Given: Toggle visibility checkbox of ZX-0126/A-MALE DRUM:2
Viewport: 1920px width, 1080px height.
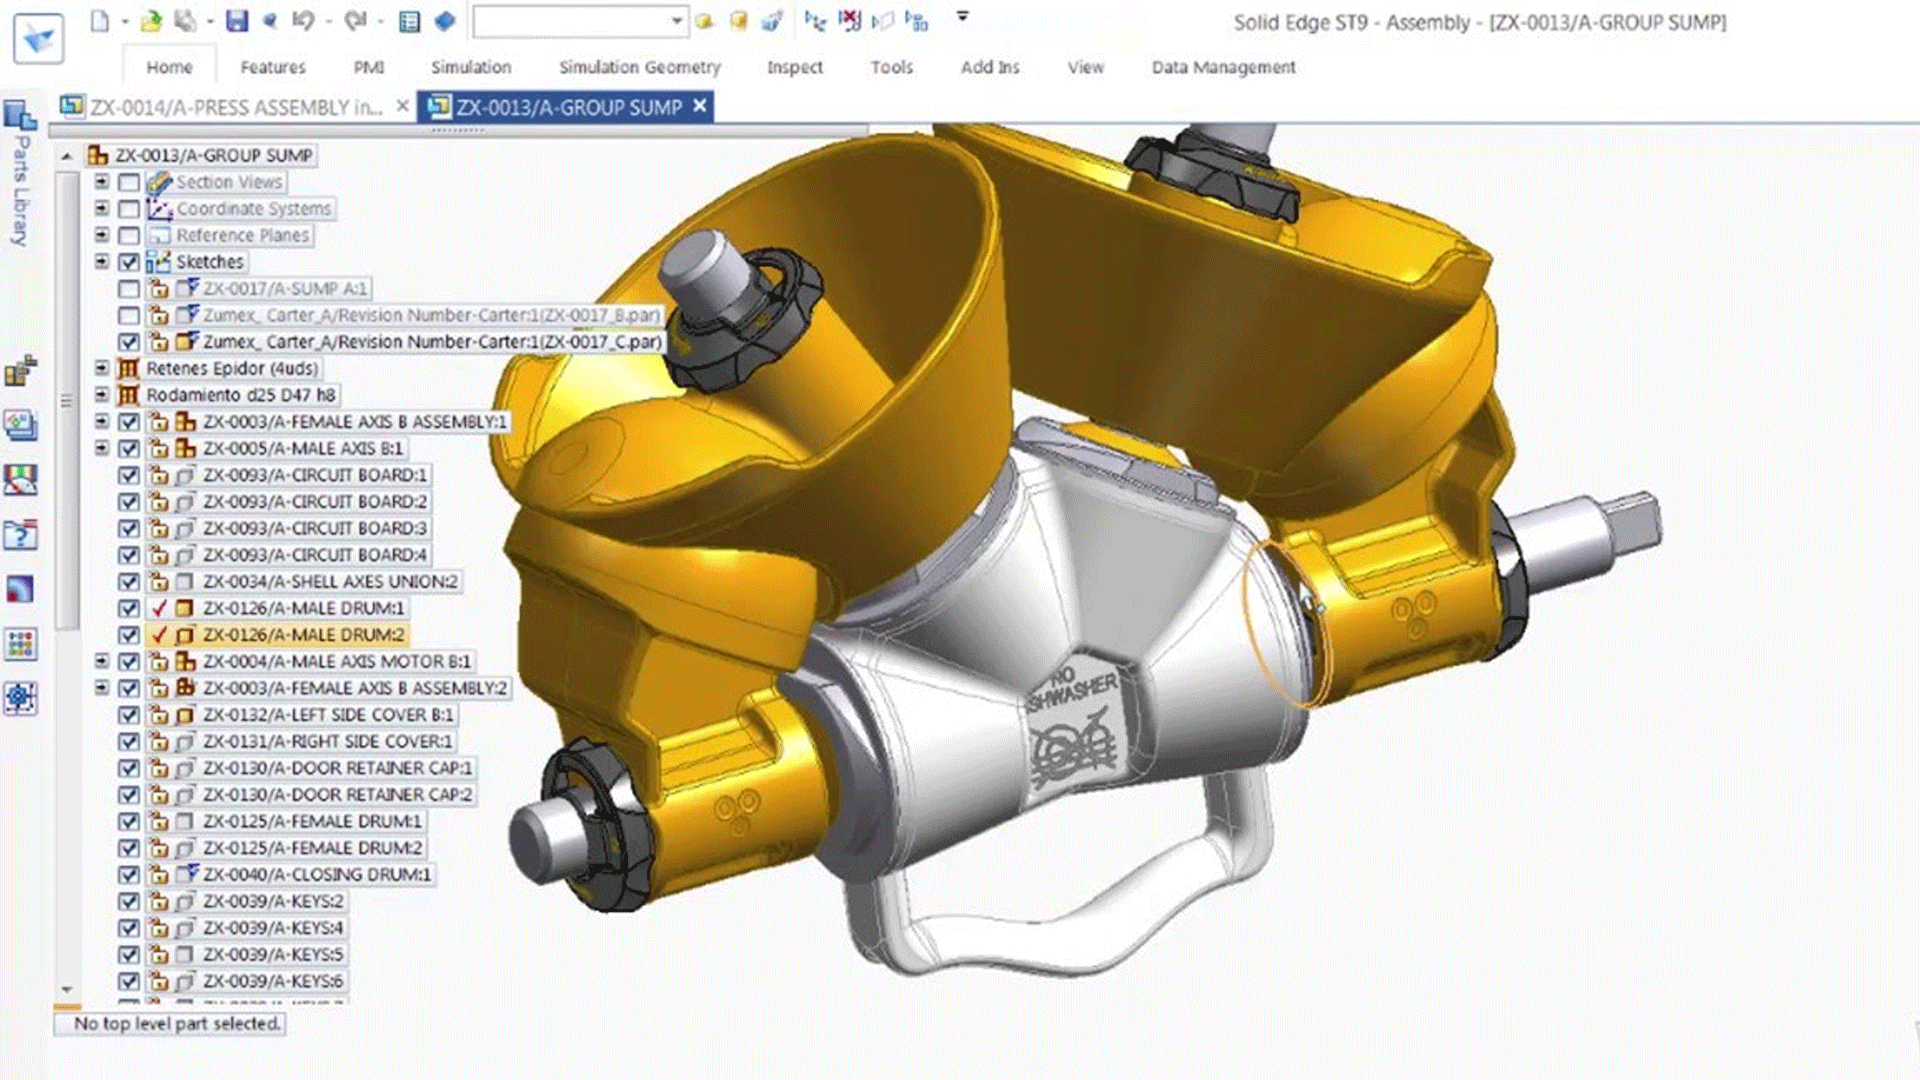Looking at the screenshot, I should coord(128,635).
